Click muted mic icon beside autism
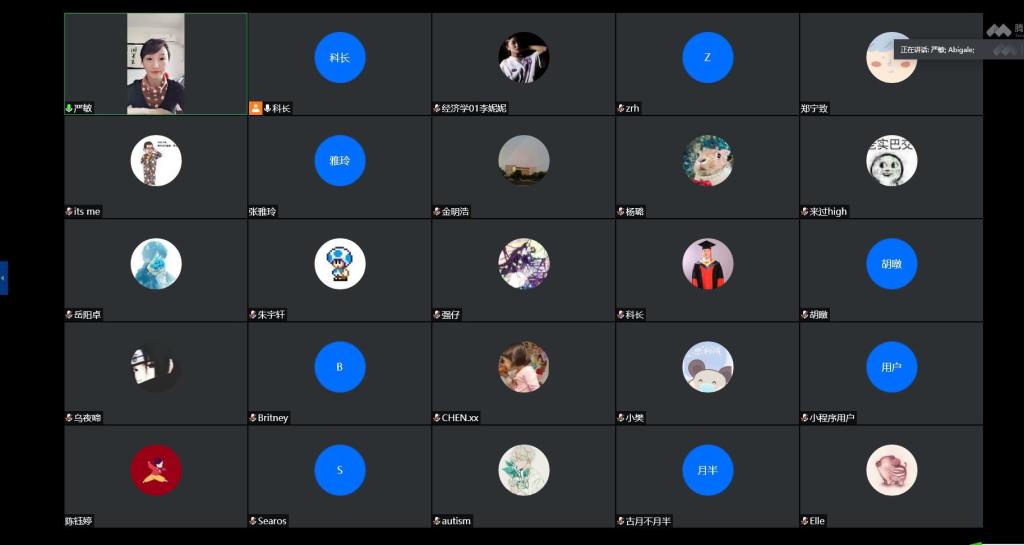Image resolution: width=1024 pixels, height=545 pixels. pos(437,521)
